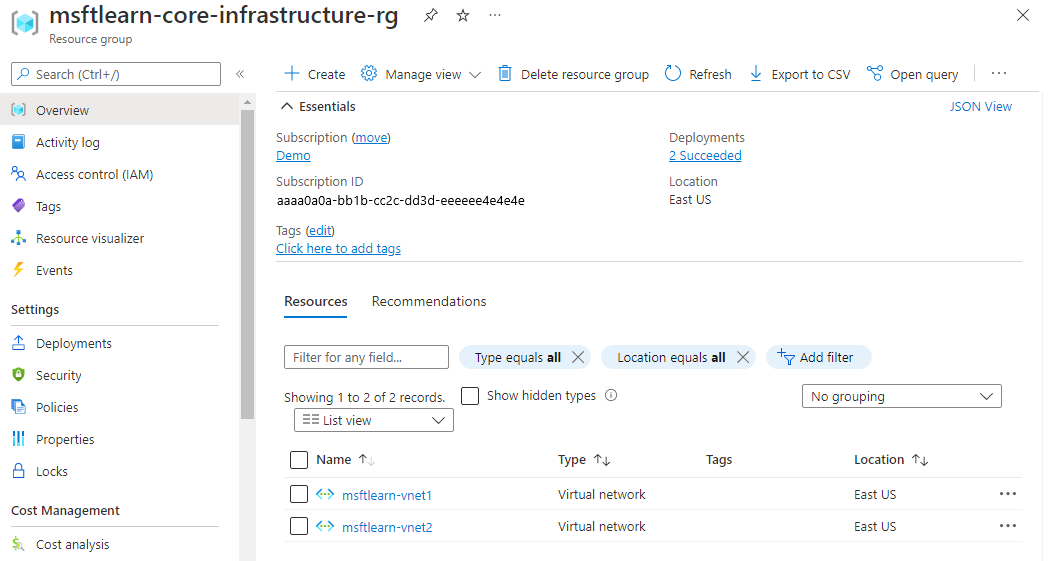Click the Locks padlock icon
The height and width of the screenshot is (561, 1051).
[19, 471]
